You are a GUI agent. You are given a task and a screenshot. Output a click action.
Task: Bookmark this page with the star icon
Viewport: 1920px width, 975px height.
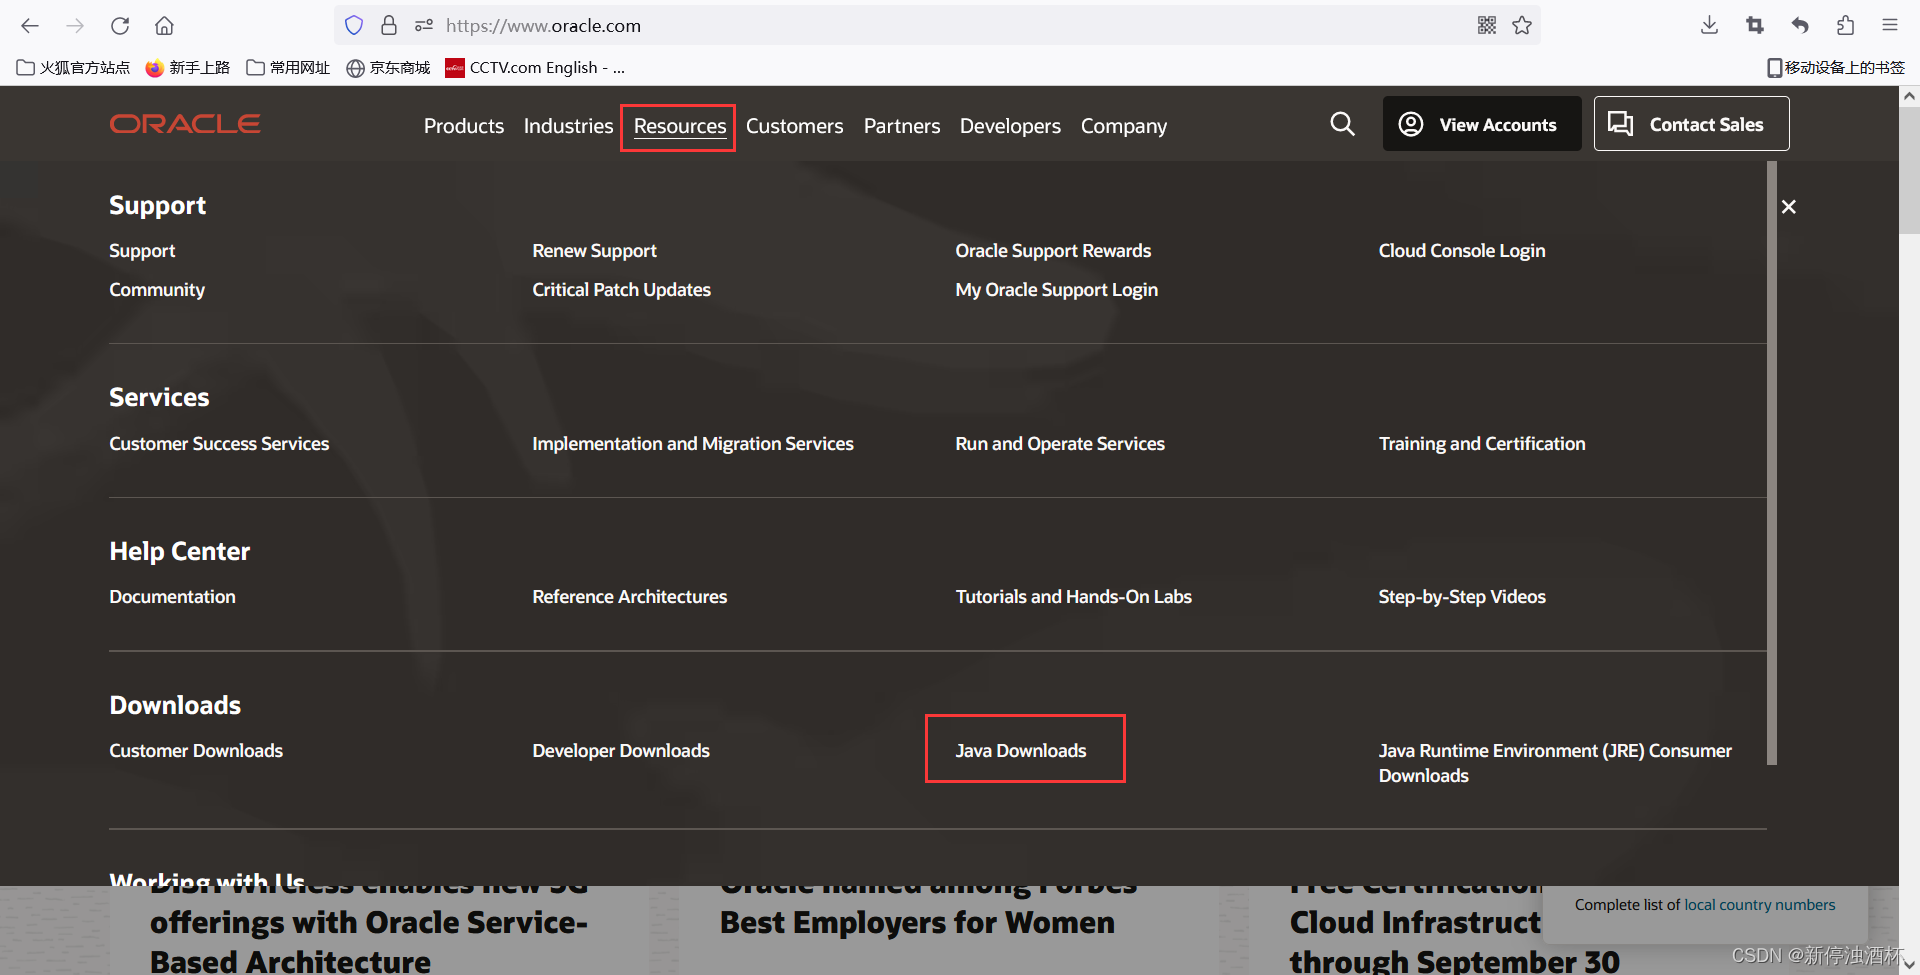click(1522, 26)
